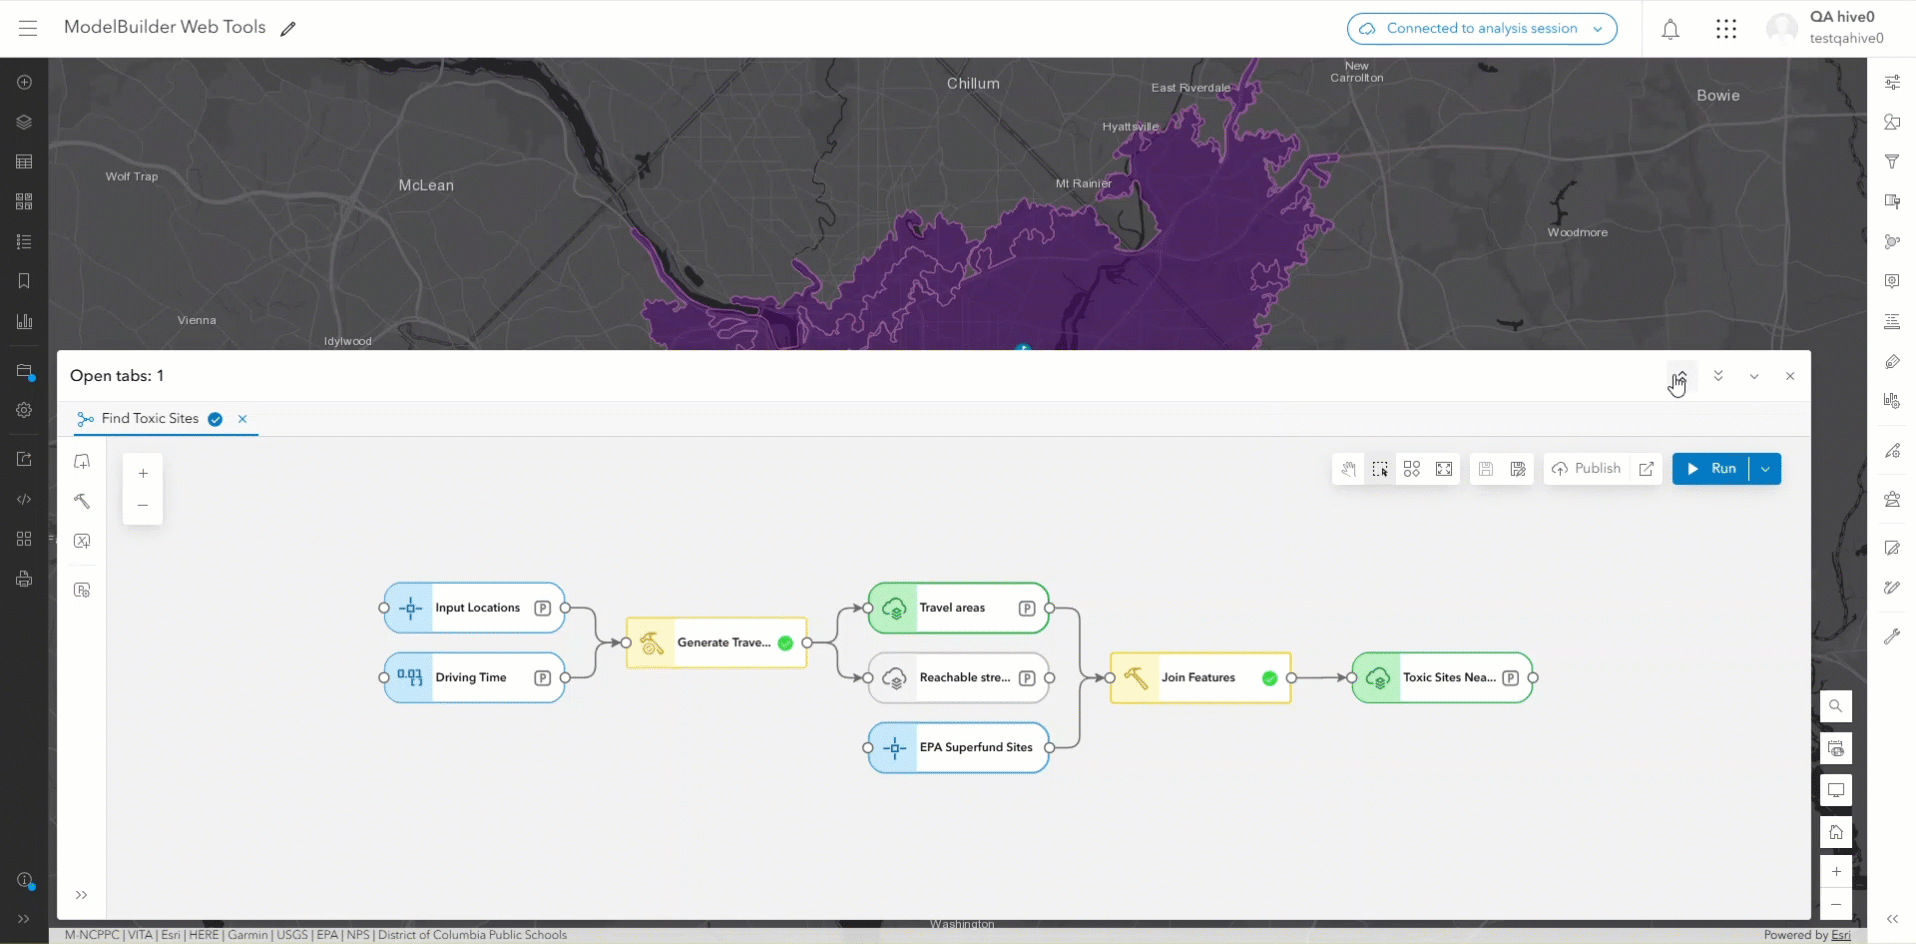Image resolution: width=1916 pixels, height=944 pixels.
Task: Select the Find Toxic Sites tab
Action: click(x=150, y=419)
